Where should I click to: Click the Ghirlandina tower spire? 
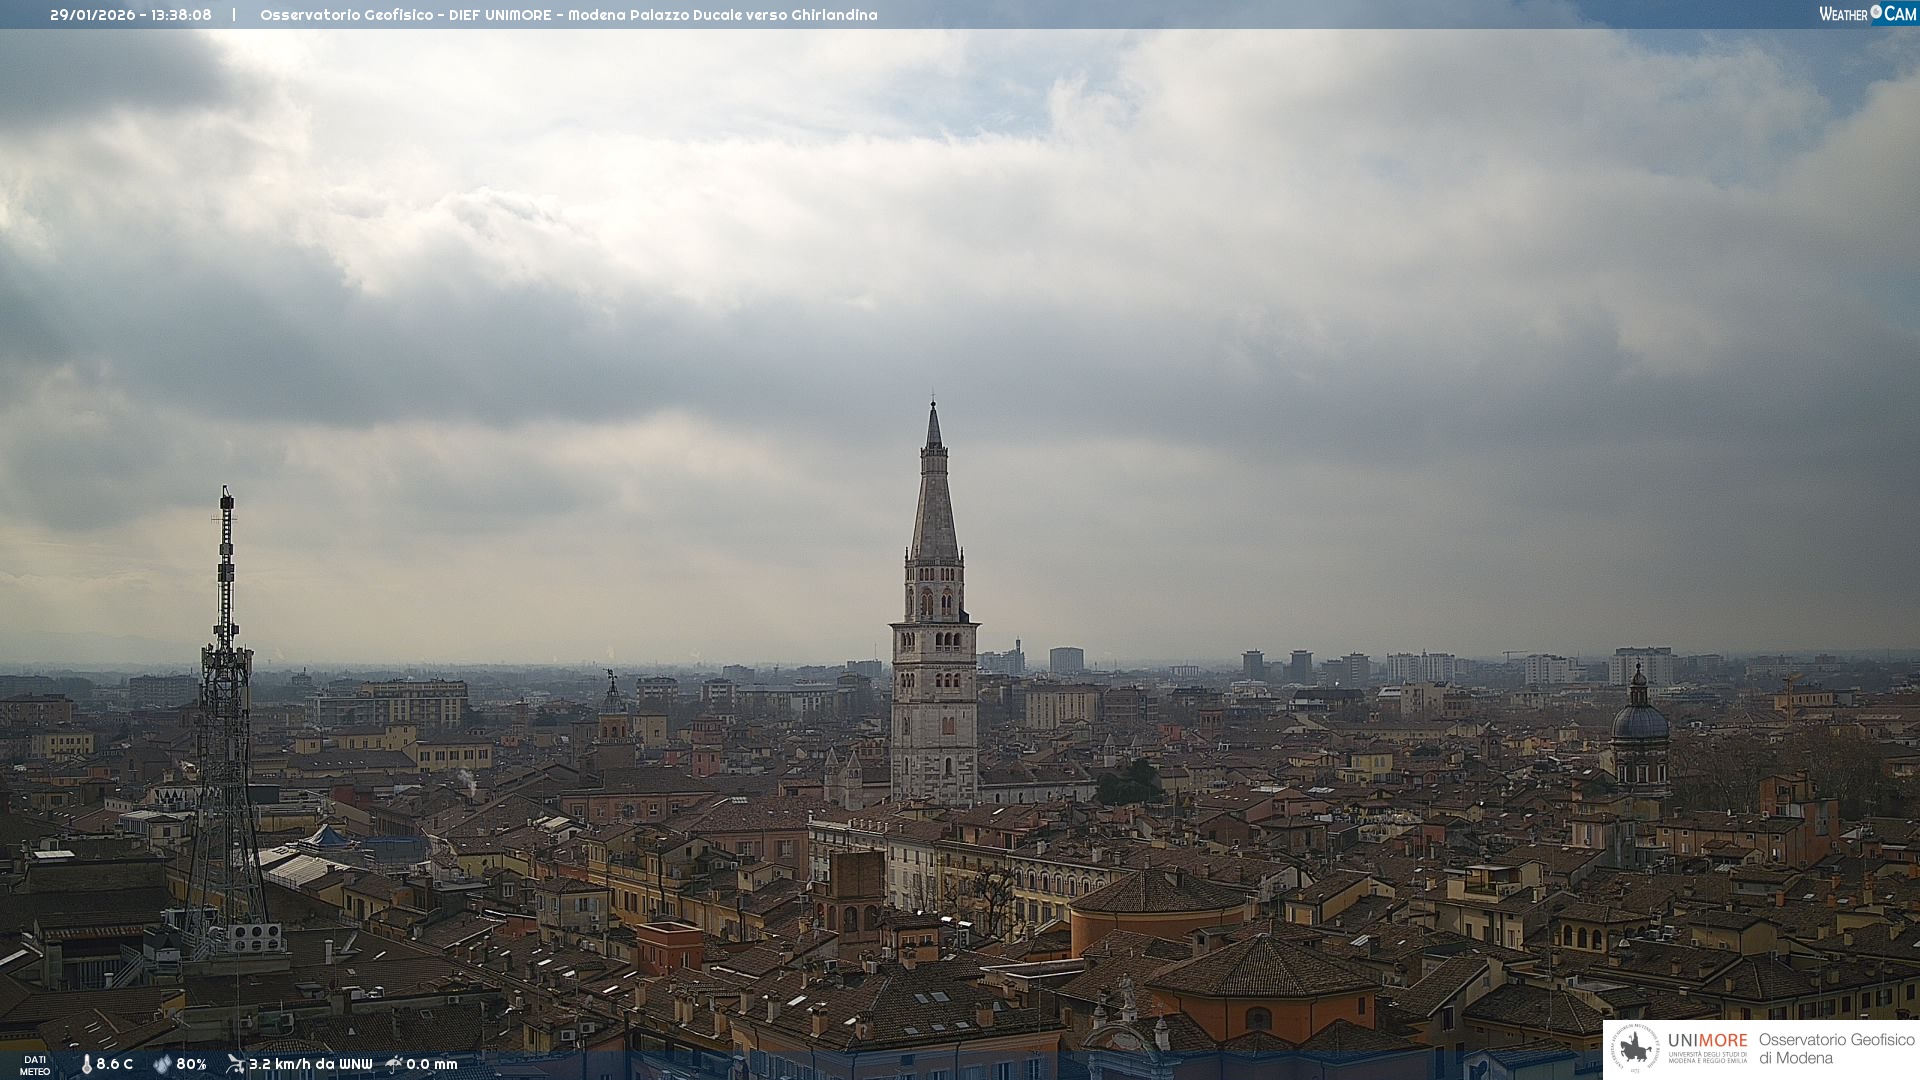[934, 500]
